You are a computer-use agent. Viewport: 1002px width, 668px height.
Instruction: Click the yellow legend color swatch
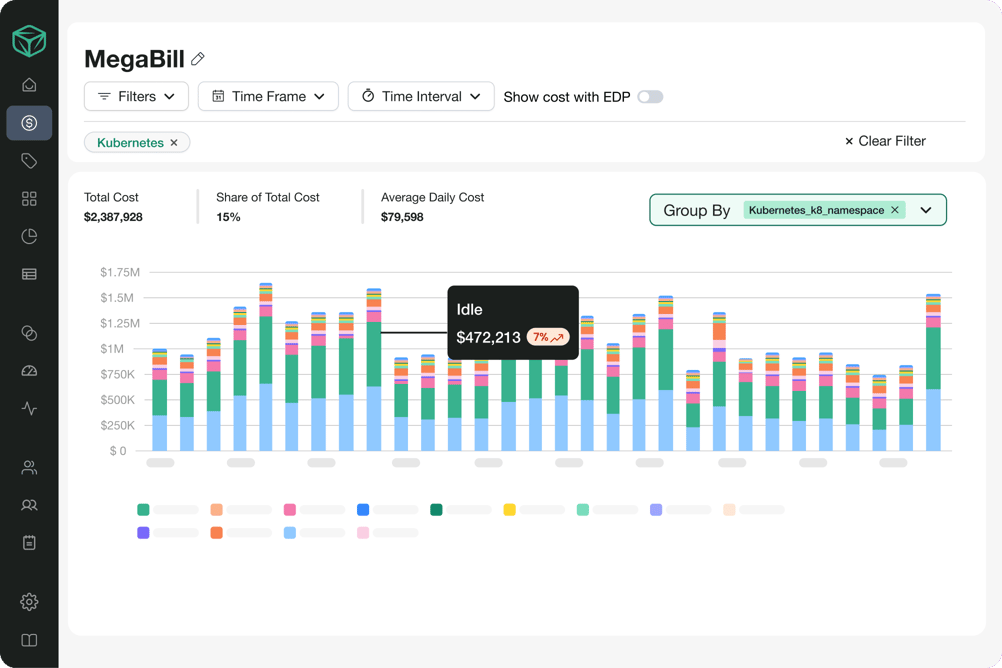pos(509,510)
